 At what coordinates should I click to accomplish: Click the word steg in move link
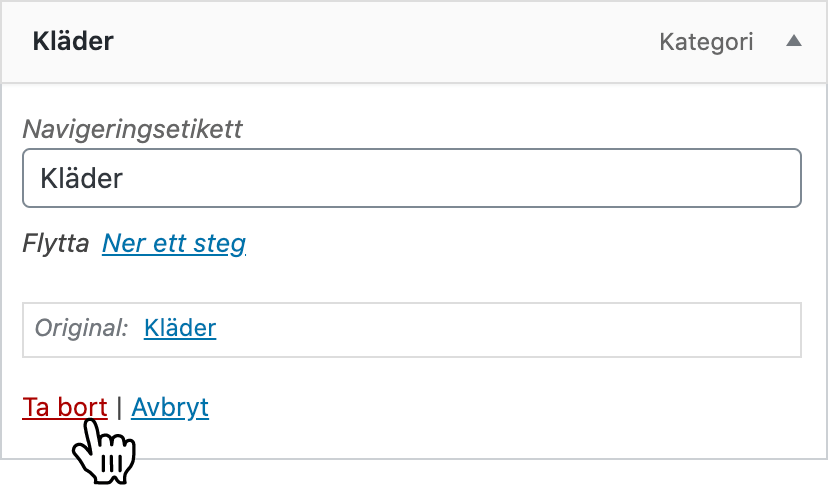[x=223, y=243]
